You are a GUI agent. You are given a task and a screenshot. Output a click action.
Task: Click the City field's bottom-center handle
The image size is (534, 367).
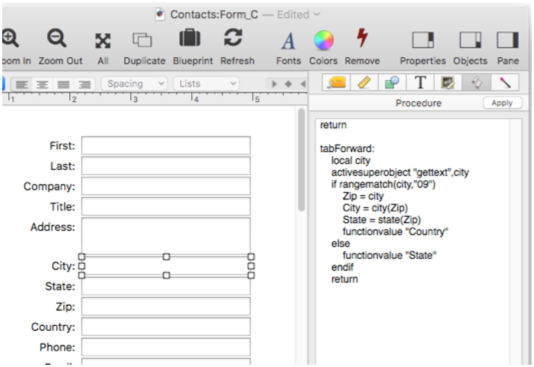tap(166, 275)
